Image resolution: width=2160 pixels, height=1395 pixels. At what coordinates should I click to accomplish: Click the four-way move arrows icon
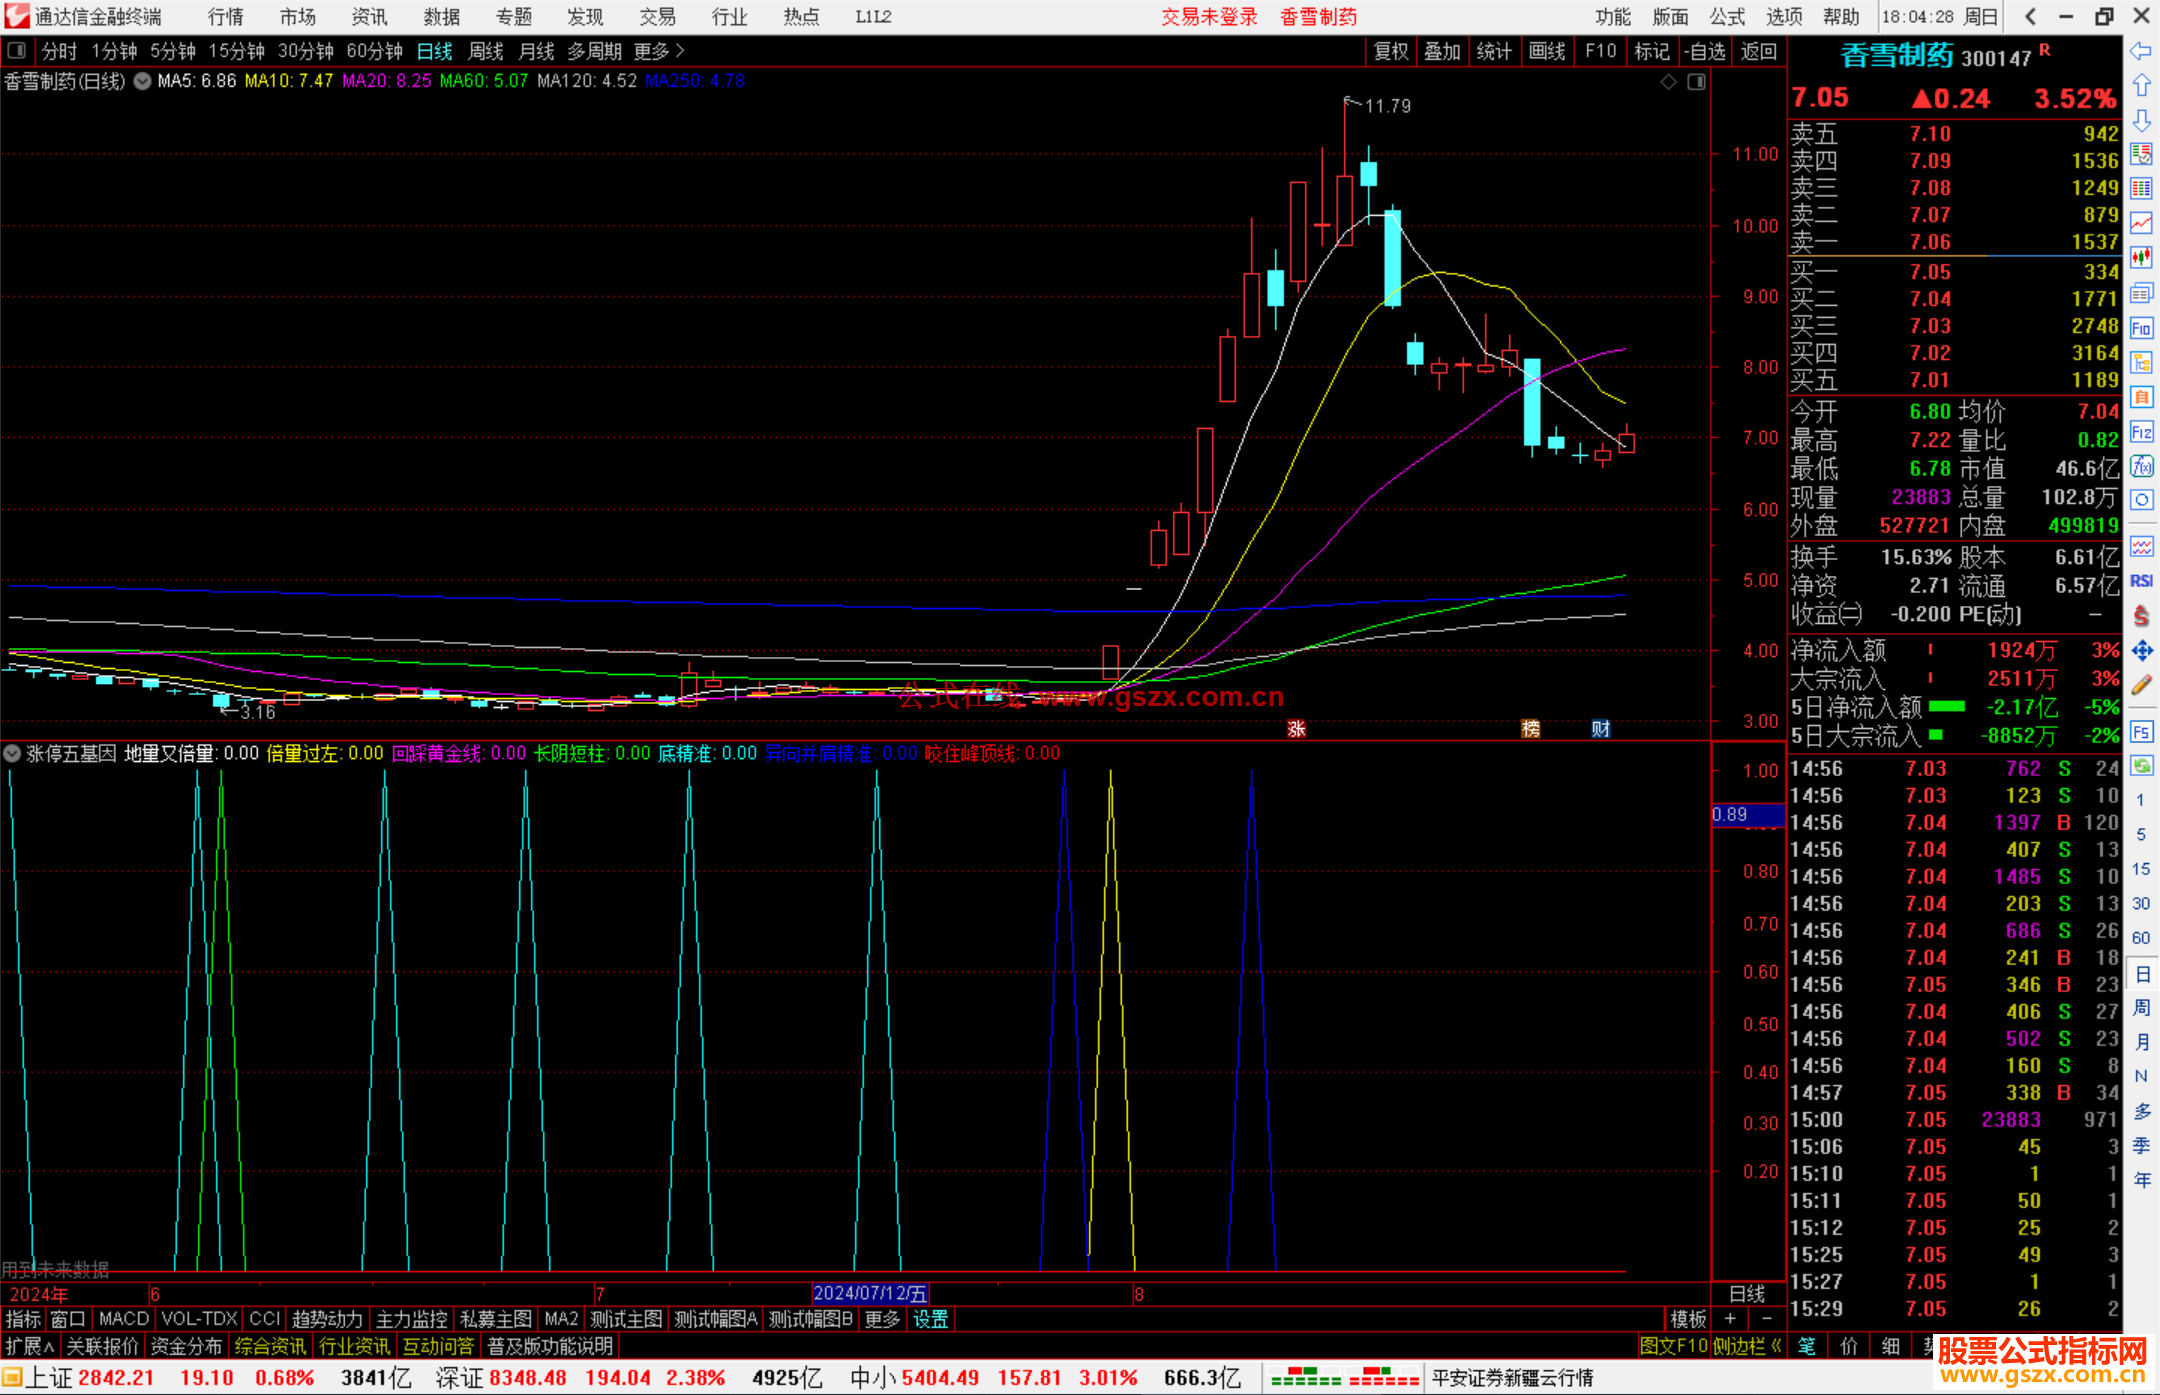coord(2141,651)
